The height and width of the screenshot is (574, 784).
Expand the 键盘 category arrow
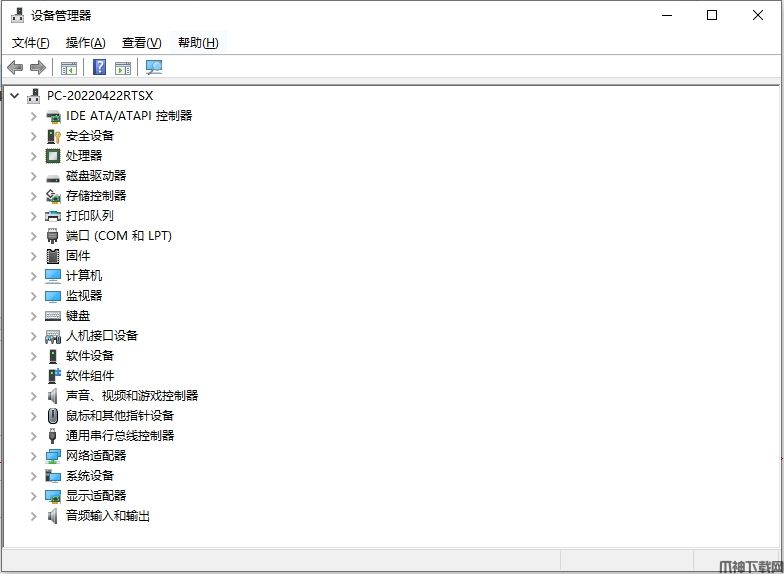point(34,316)
